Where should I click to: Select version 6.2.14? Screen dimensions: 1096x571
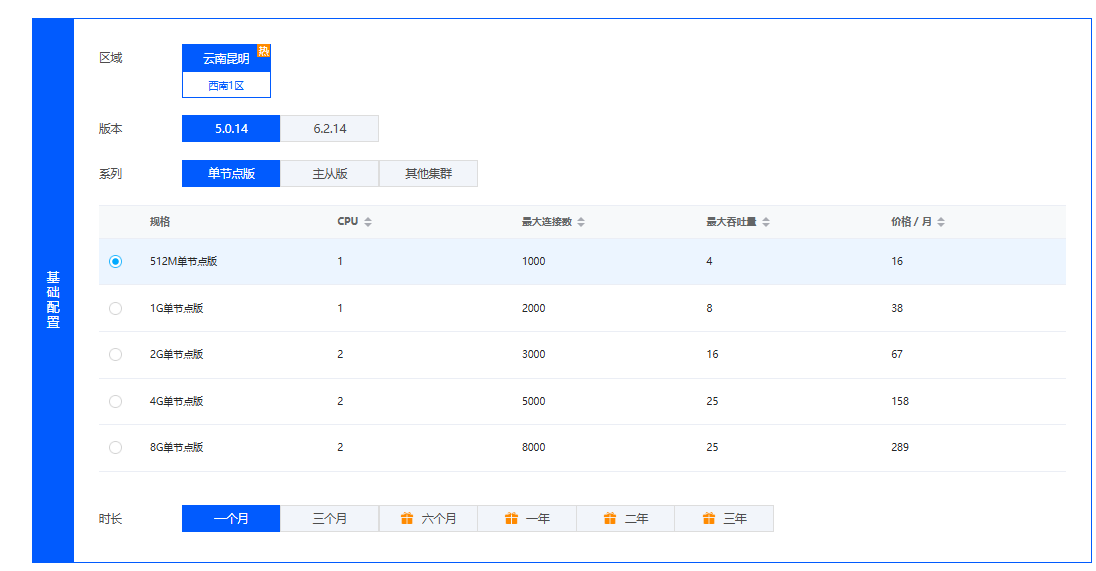(x=329, y=128)
